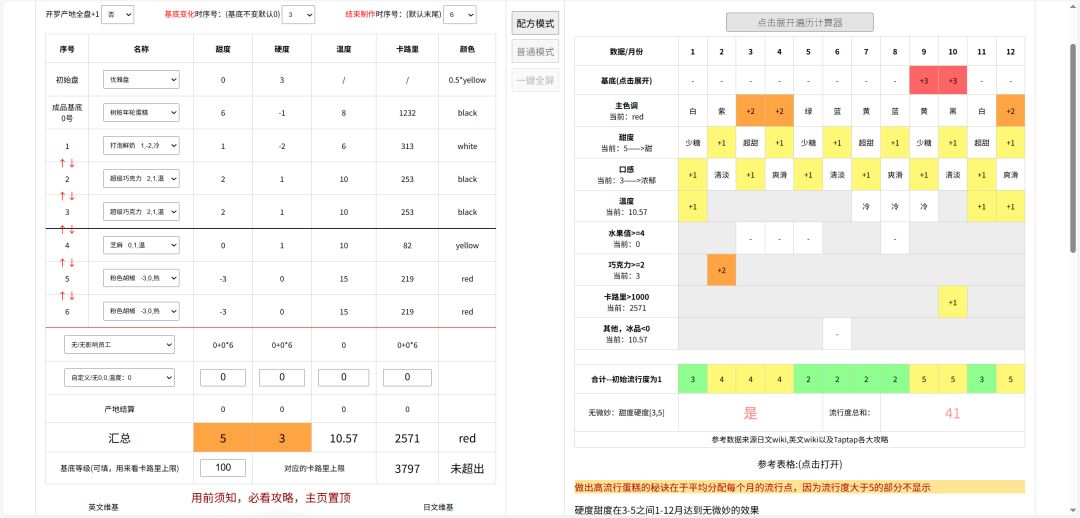Screen dimensions: 1080x518
Task: Click the 紫 cell in 主色调 row
Action: pyautogui.click(x=721, y=111)
